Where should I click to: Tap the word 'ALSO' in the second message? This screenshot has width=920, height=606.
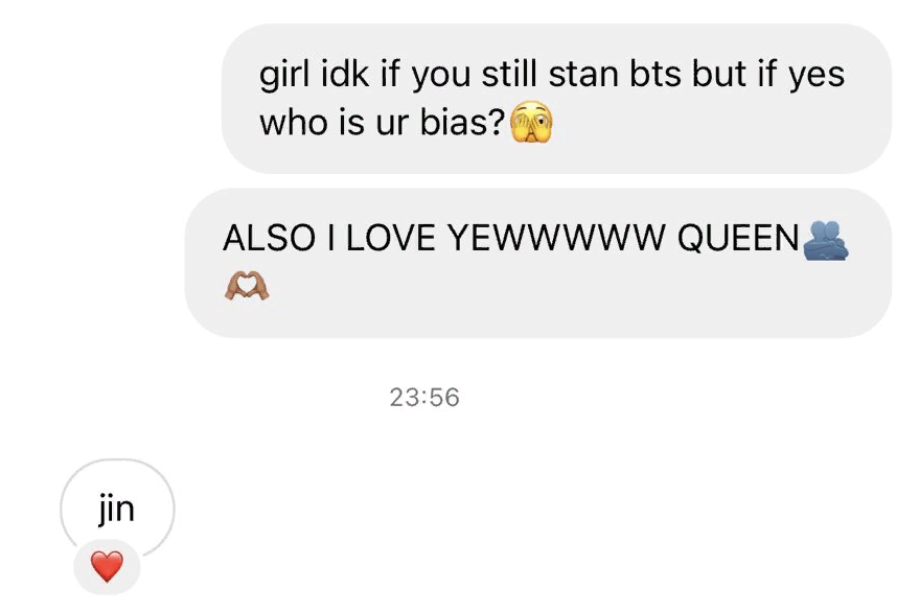coord(269,238)
